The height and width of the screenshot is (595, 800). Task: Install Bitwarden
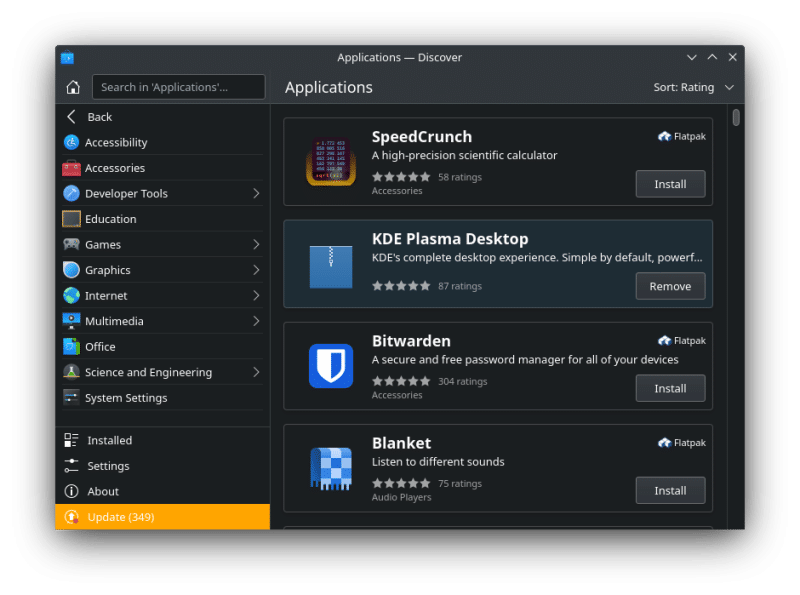[670, 388]
